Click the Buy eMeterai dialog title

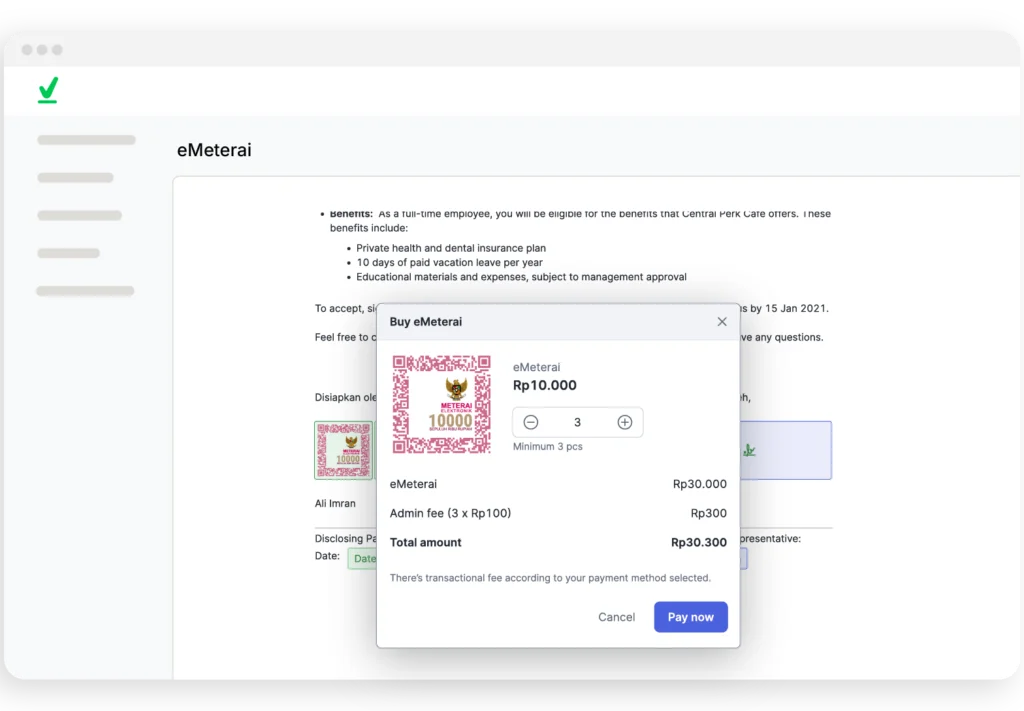[x=426, y=322]
